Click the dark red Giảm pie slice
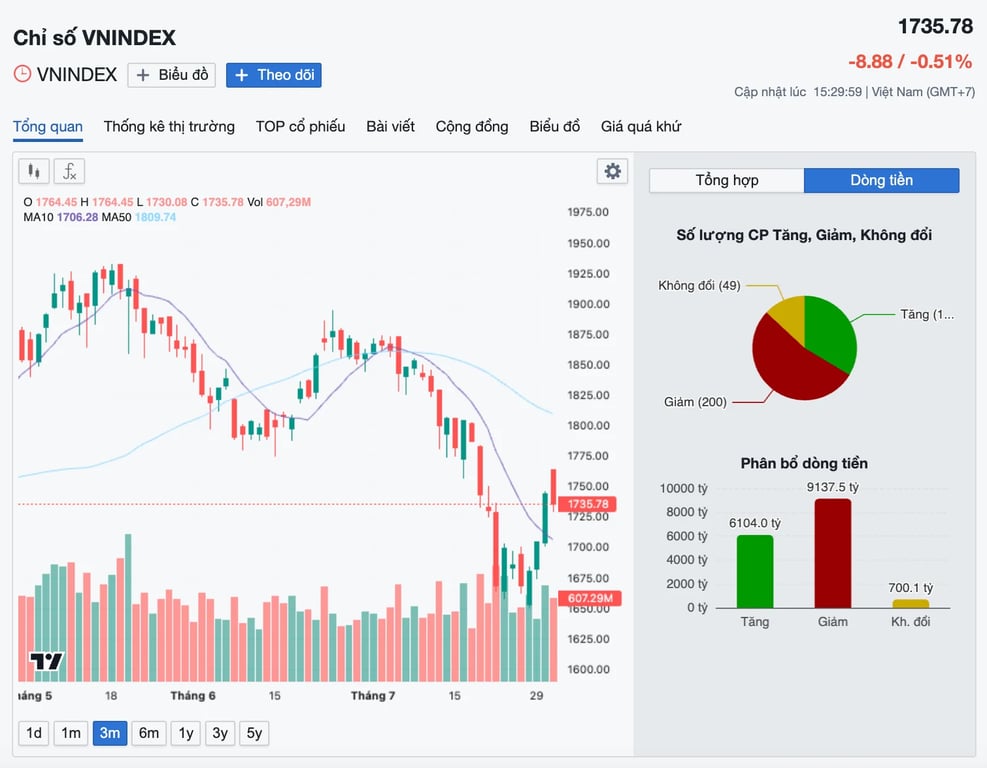The width and height of the screenshot is (987, 768). (x=790, y=368)
